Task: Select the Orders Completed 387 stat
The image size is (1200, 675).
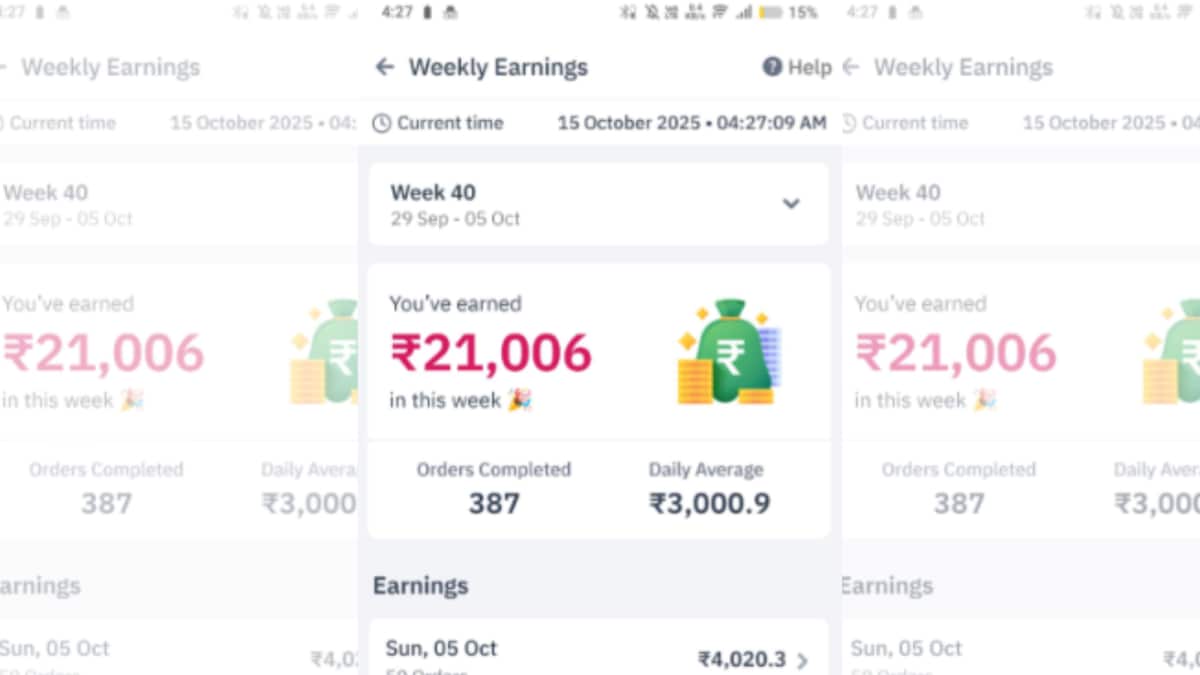Action: point(494,489)
